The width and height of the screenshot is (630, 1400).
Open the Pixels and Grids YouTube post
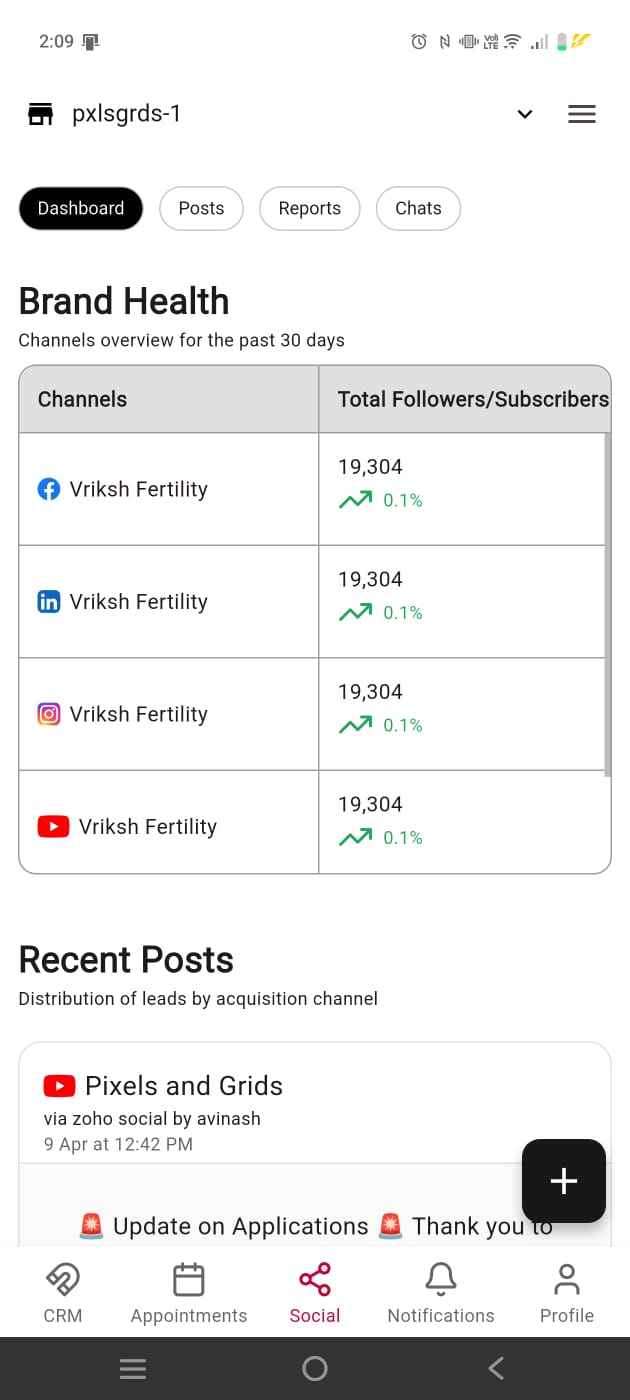click(183, 1086)
